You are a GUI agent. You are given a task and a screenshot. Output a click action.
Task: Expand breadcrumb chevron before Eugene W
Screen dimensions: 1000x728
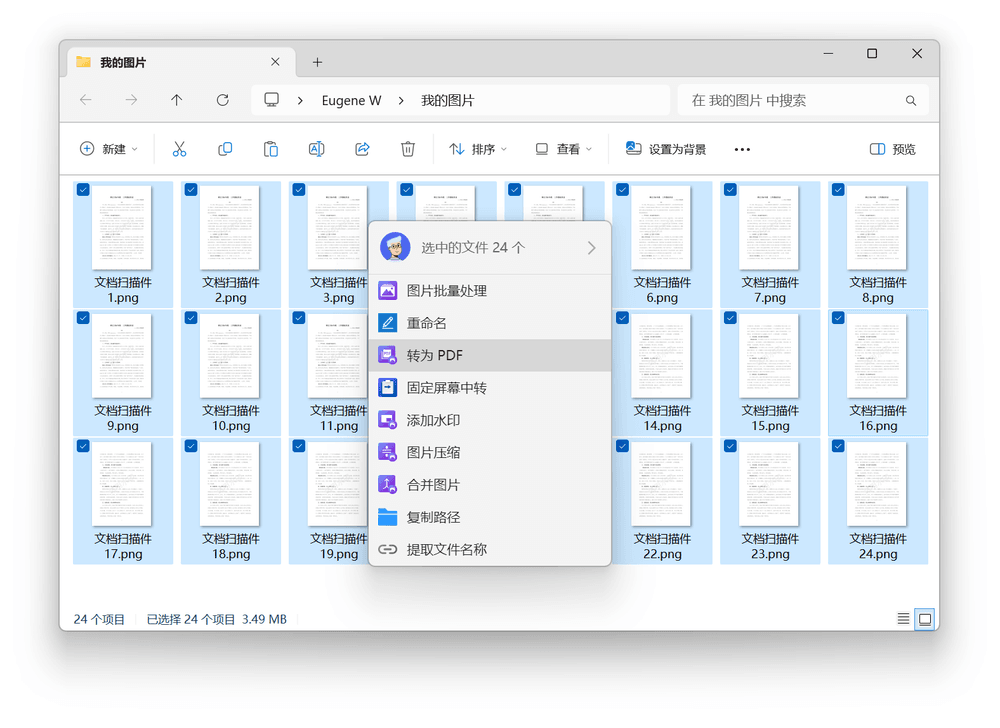(300, 101)
